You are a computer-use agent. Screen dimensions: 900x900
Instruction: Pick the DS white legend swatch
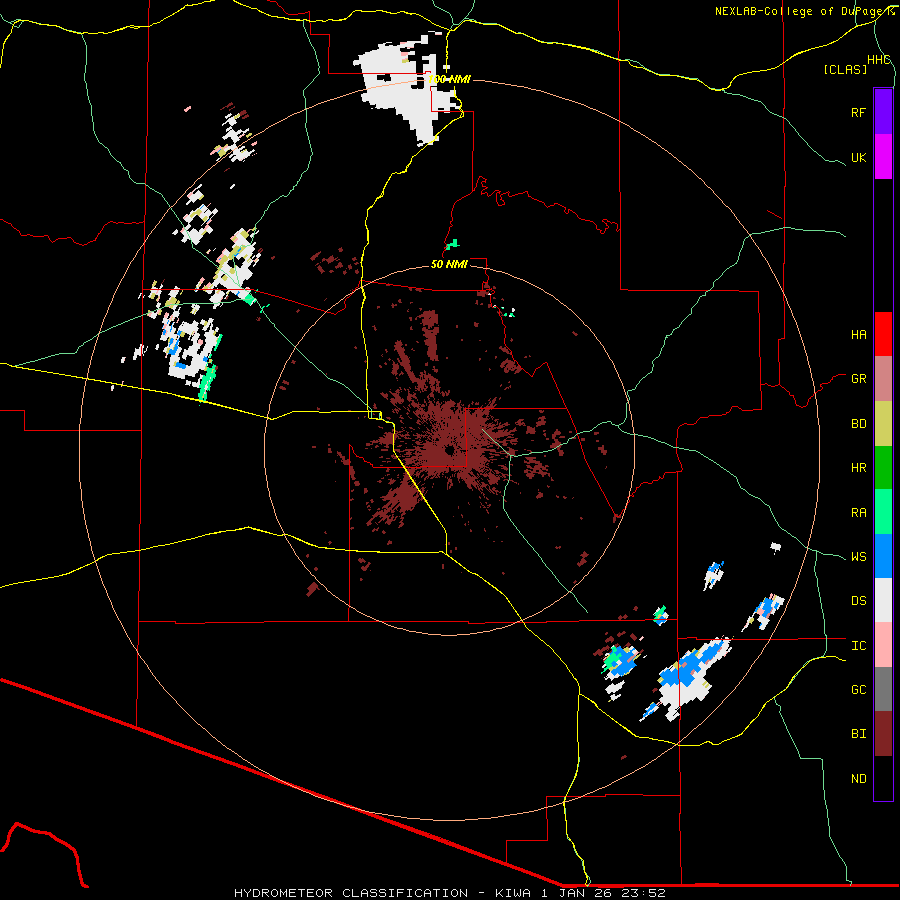[883, 600]
